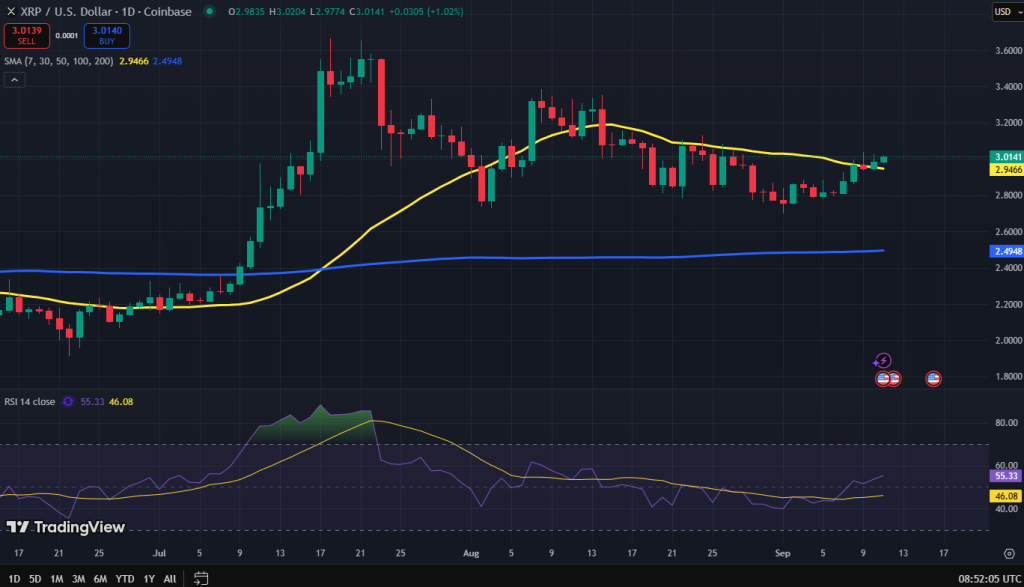Click the rightmost US flag event marker
Image resolution: width=1024 pixels, height=587 pixels.
[933, 379]
